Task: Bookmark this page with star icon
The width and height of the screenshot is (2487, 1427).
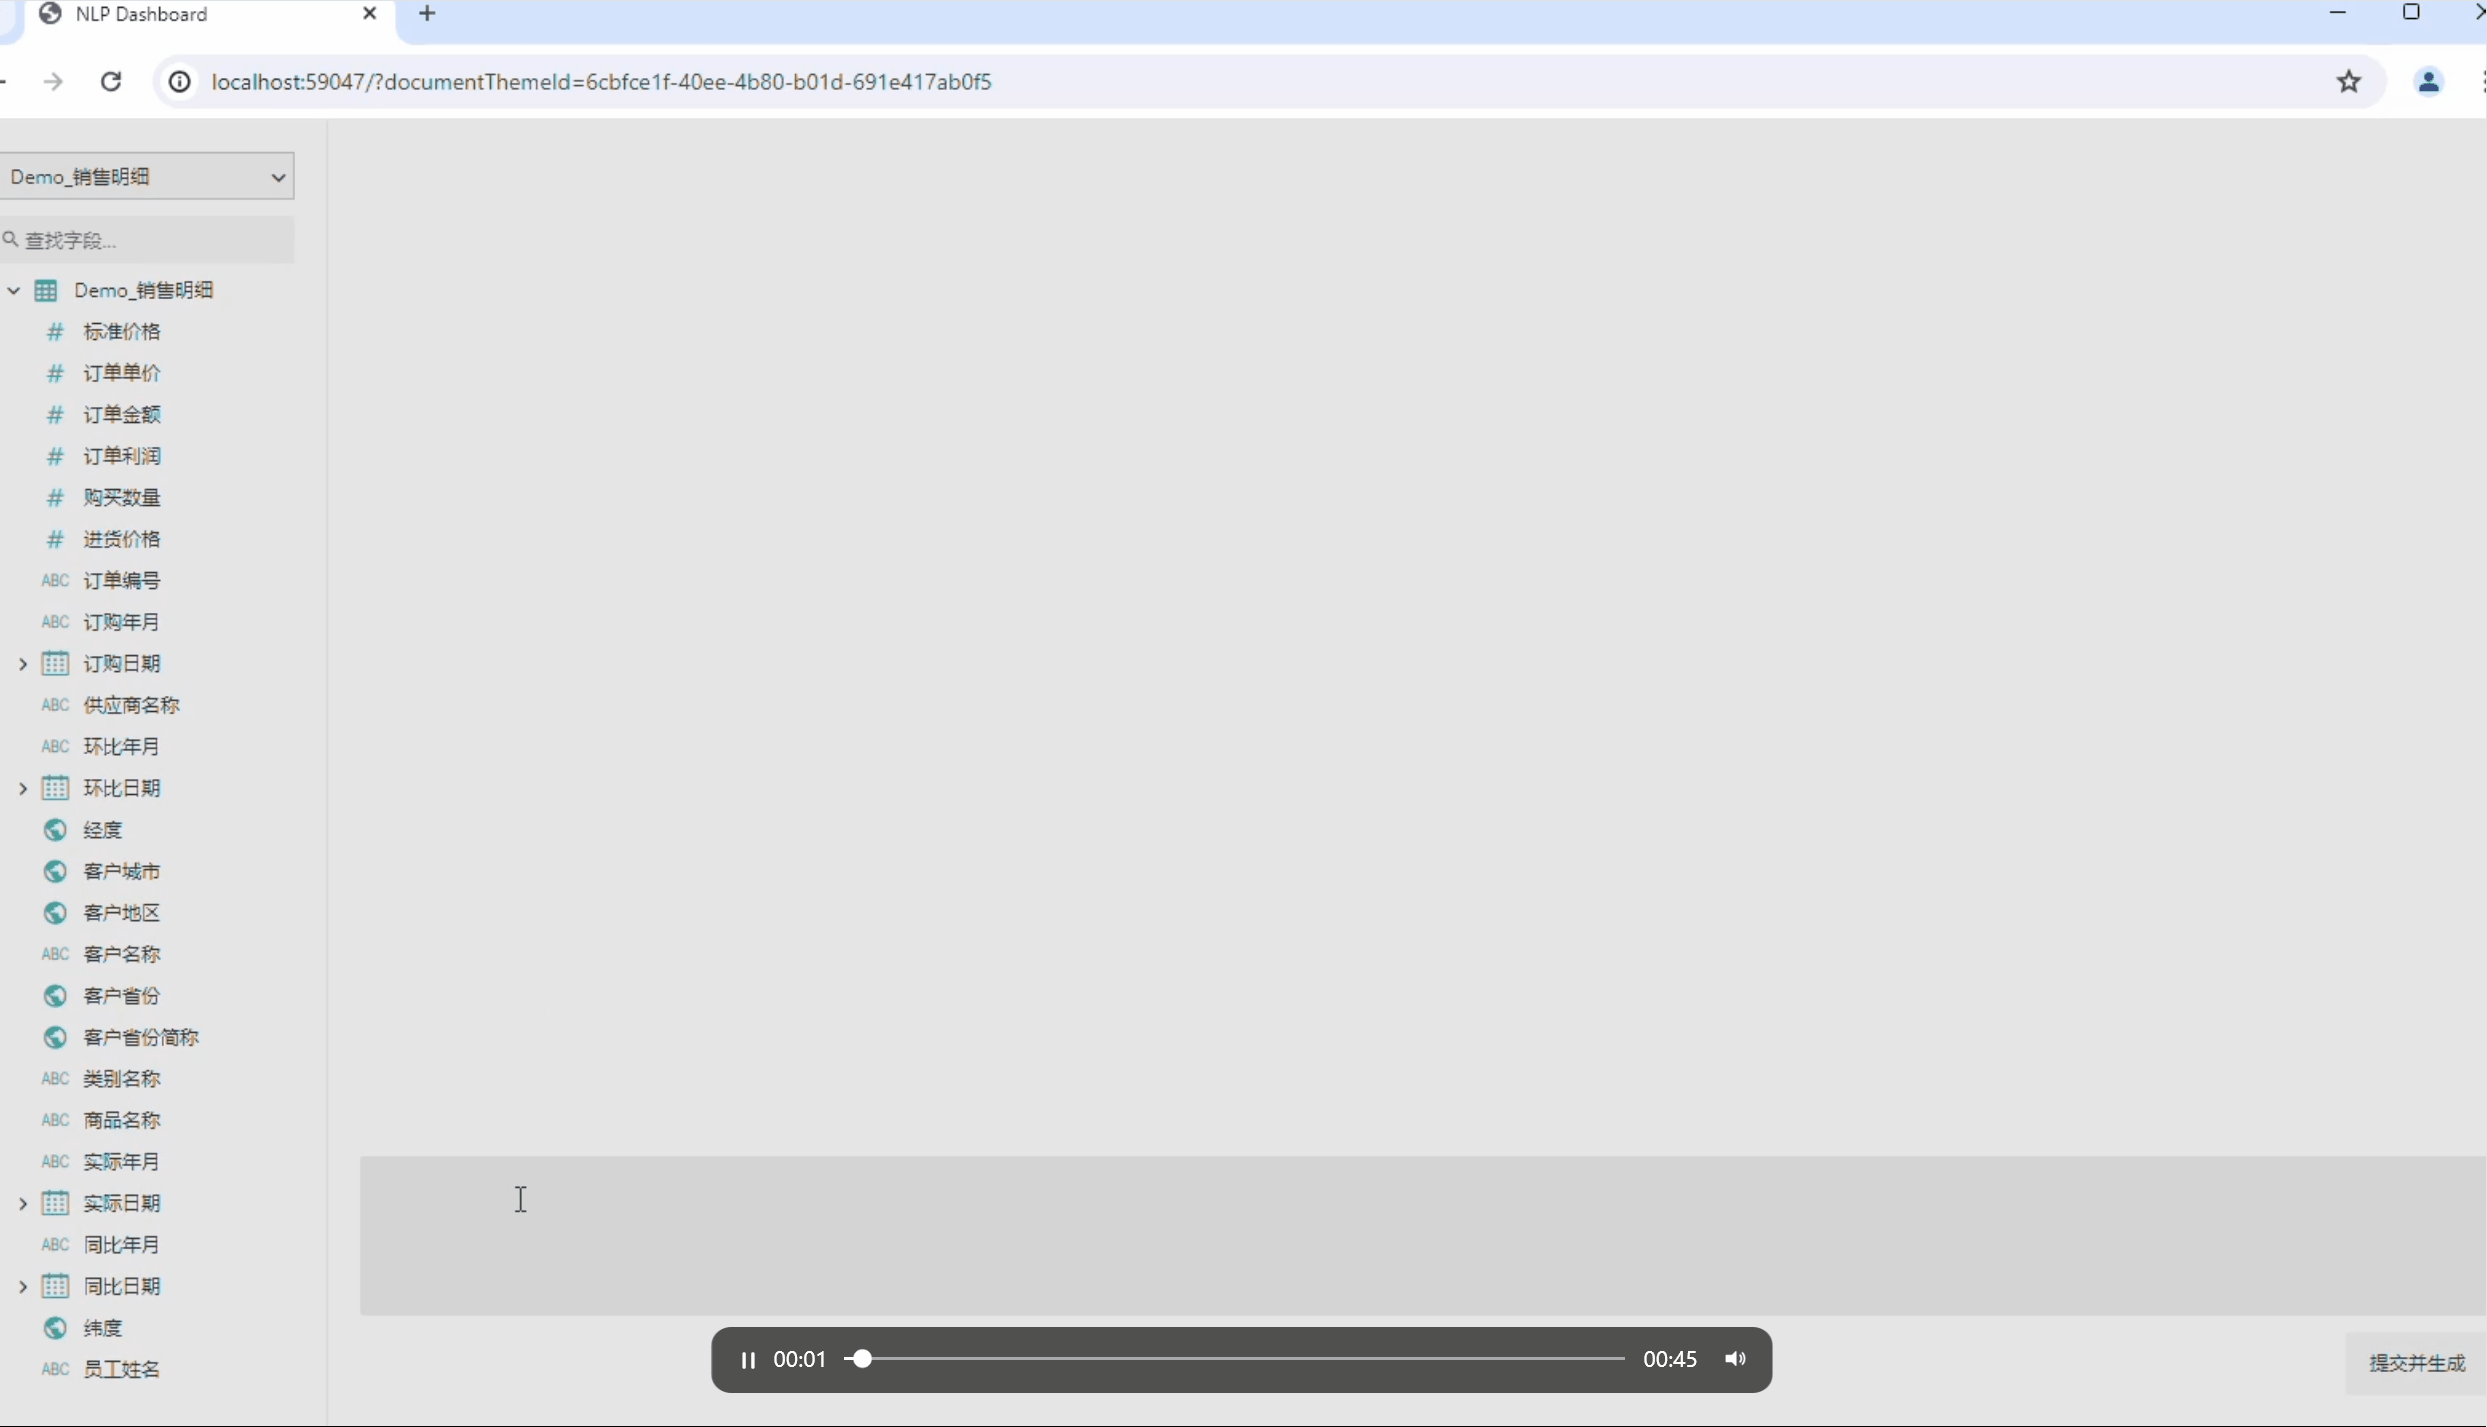Action: click(2349, 82)
